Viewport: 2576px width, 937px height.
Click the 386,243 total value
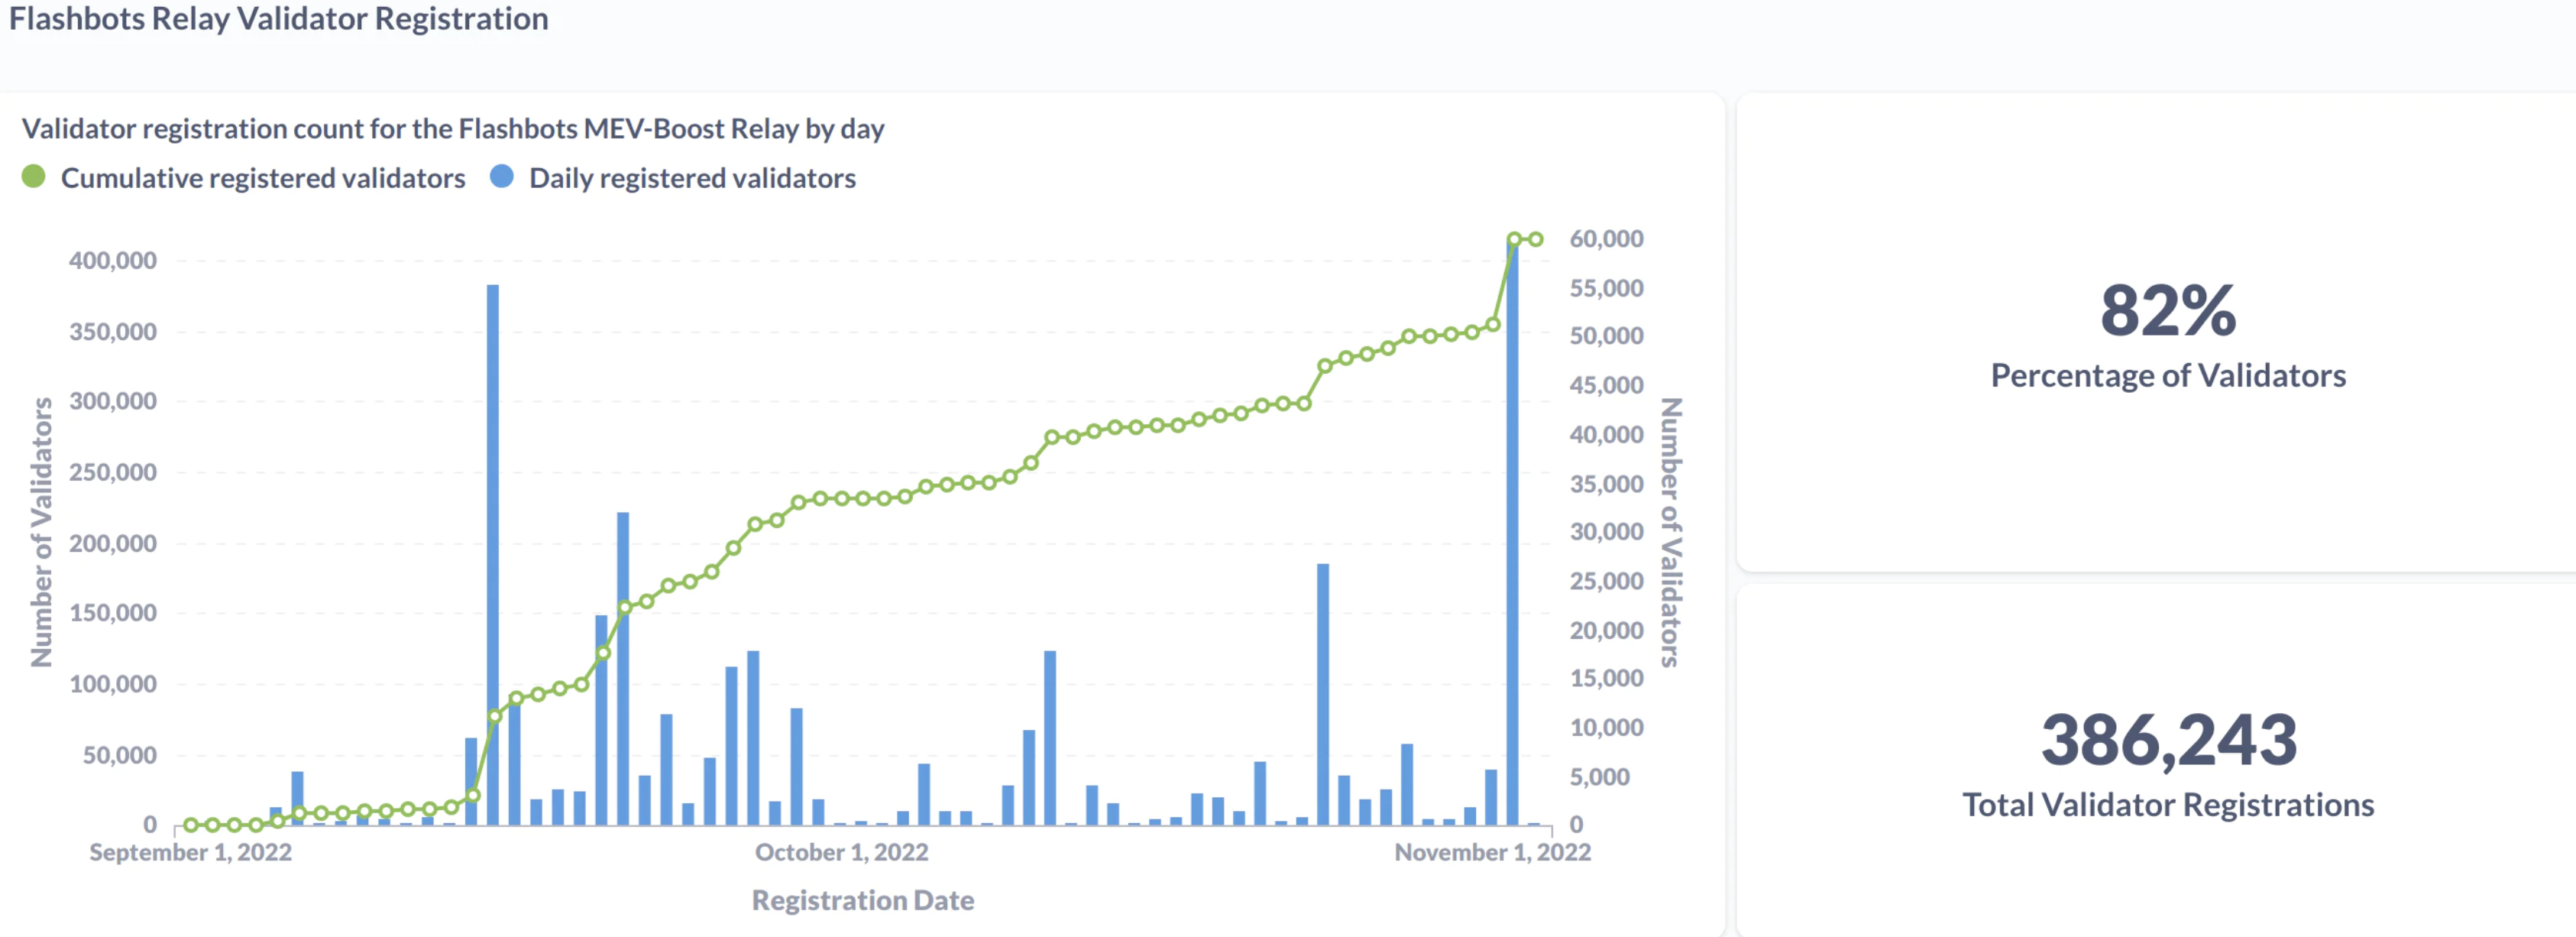point(2168,741)
